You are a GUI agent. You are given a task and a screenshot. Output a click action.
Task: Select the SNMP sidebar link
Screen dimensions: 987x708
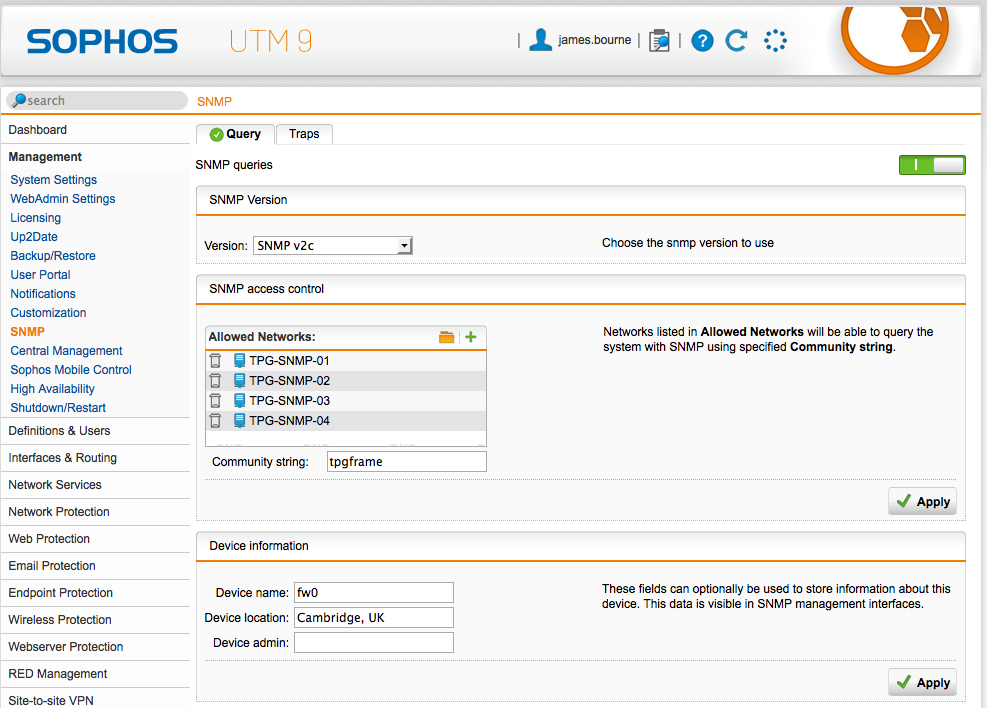click(x=27, y=332)
